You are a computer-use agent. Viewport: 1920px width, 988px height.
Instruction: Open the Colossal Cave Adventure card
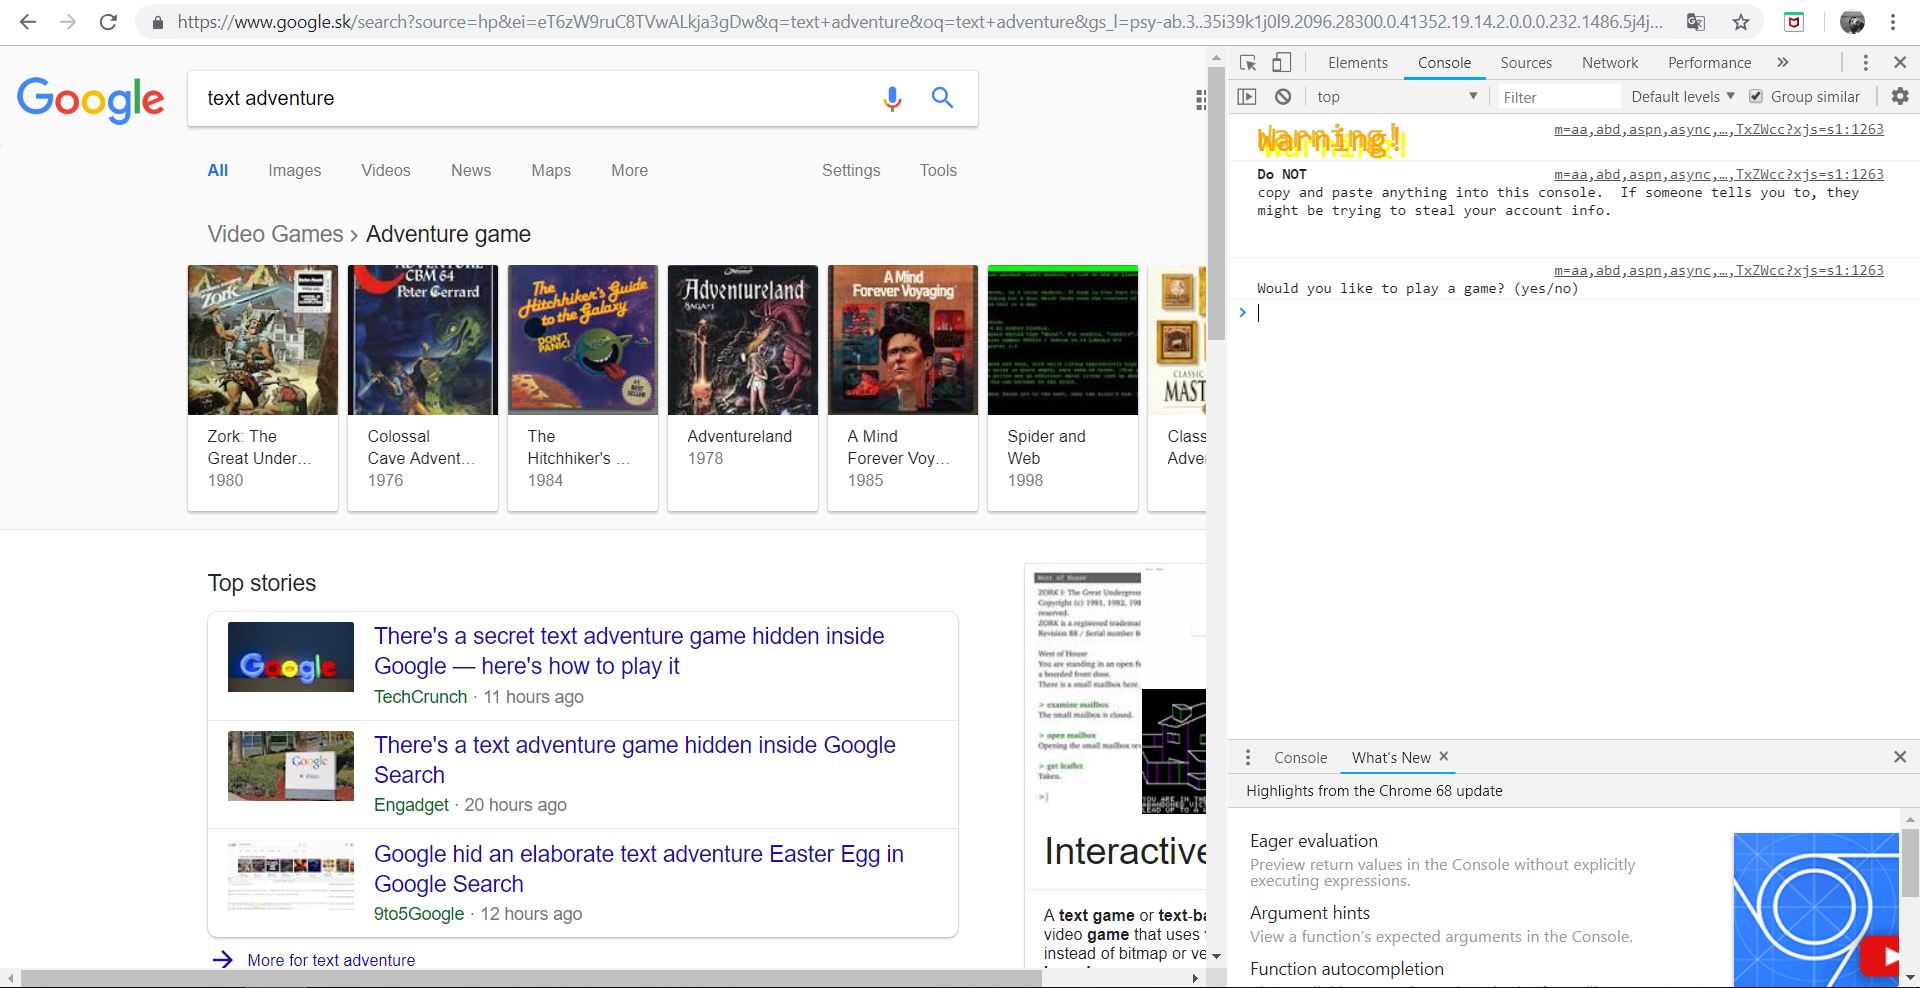(423, 388)
